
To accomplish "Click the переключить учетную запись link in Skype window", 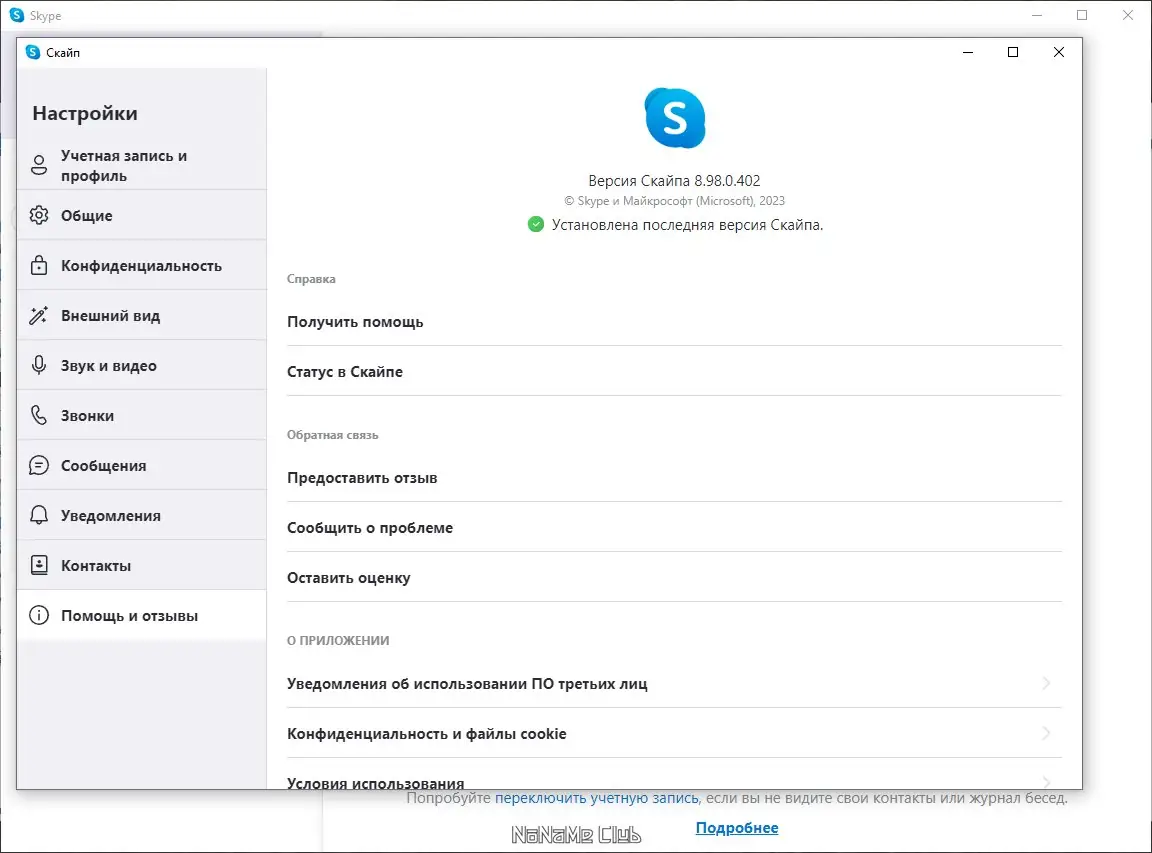I will 597,798.
